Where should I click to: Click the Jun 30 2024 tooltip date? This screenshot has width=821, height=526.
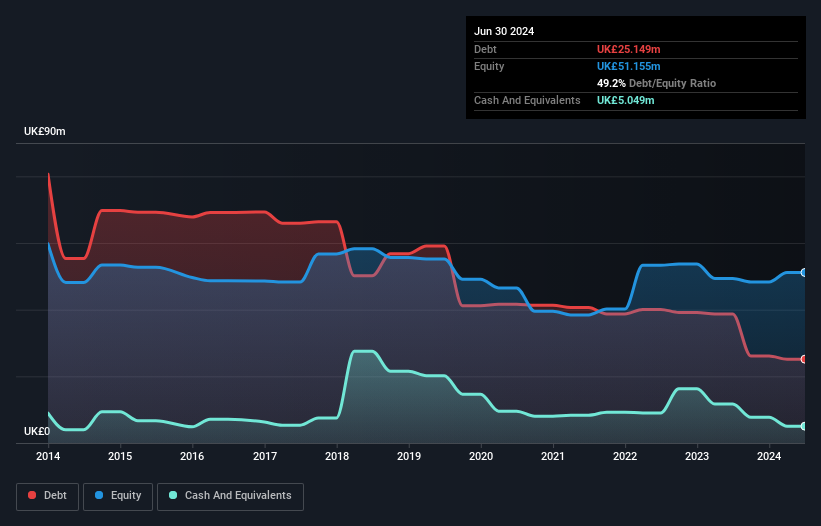tap(504, 31)
